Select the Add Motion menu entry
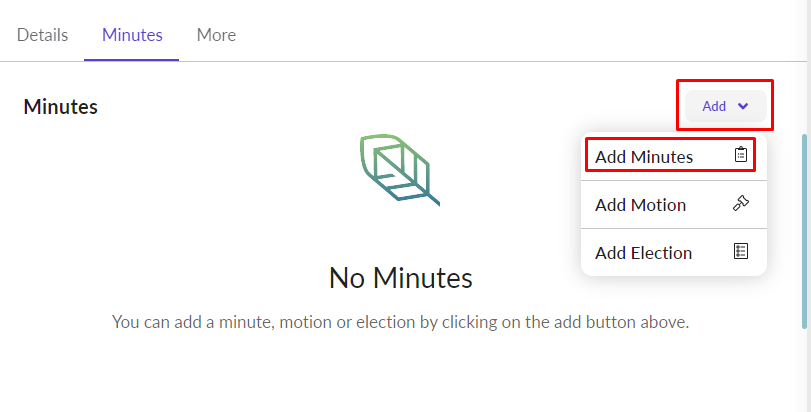Screen dimensions: 811x412 pos(640,205)
